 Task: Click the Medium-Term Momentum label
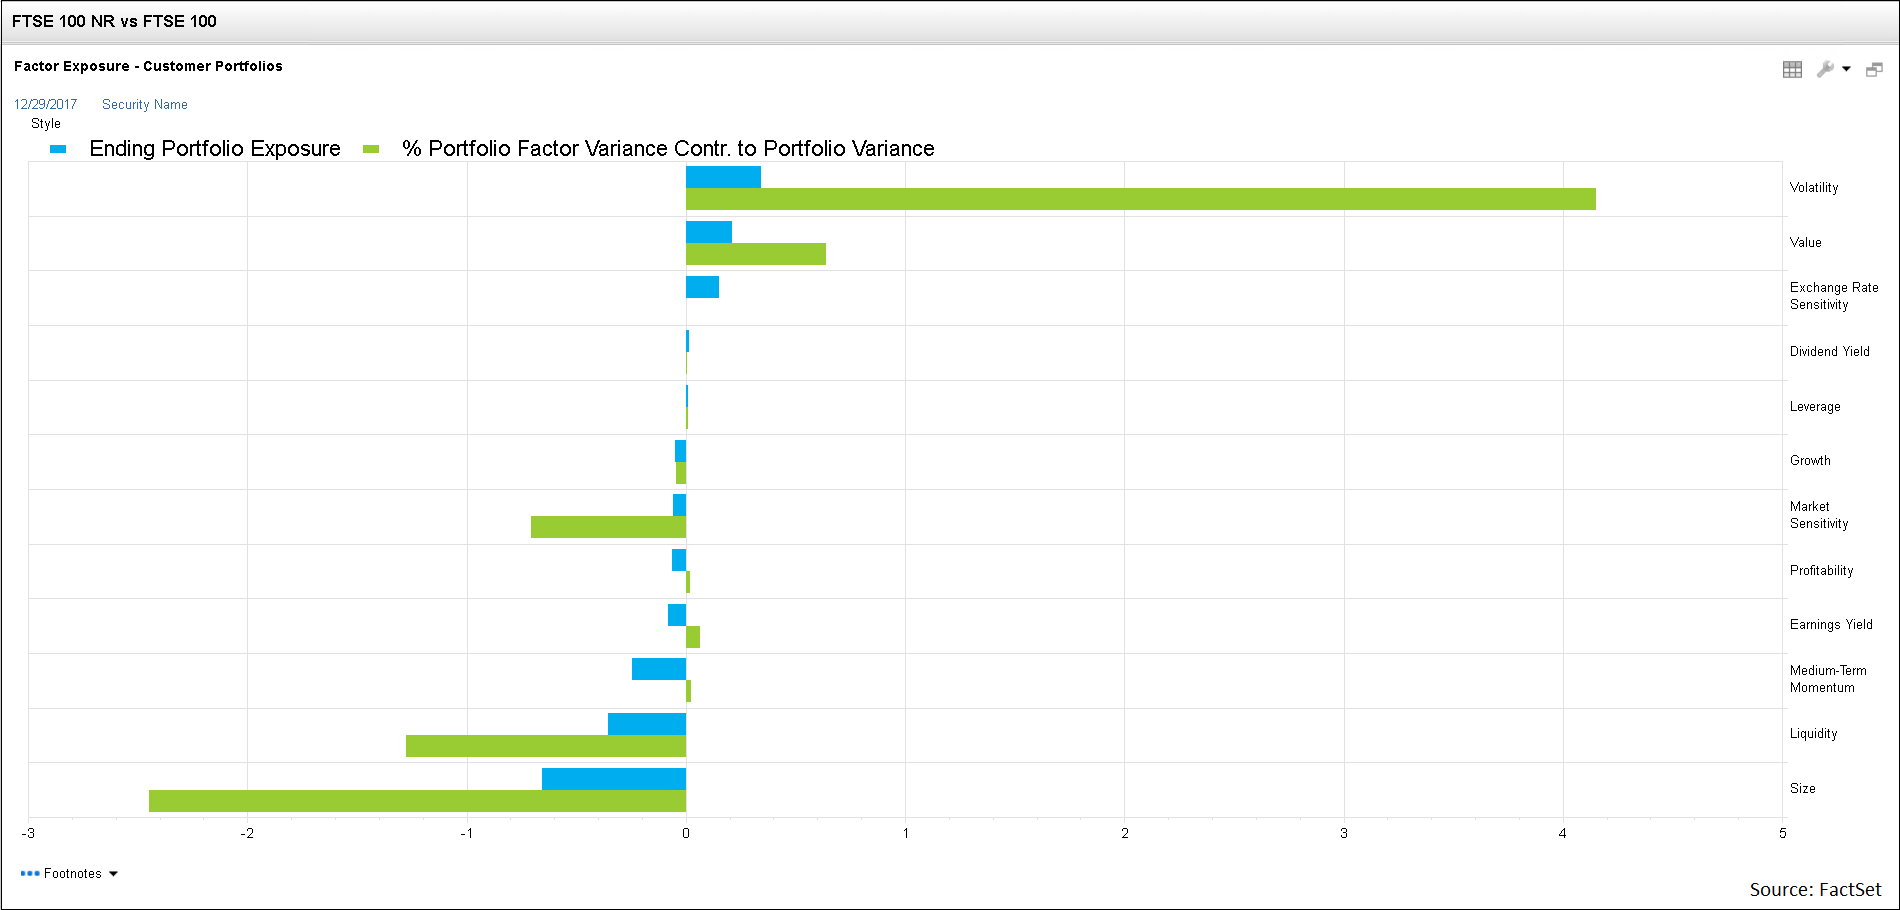coord(1828,679)
